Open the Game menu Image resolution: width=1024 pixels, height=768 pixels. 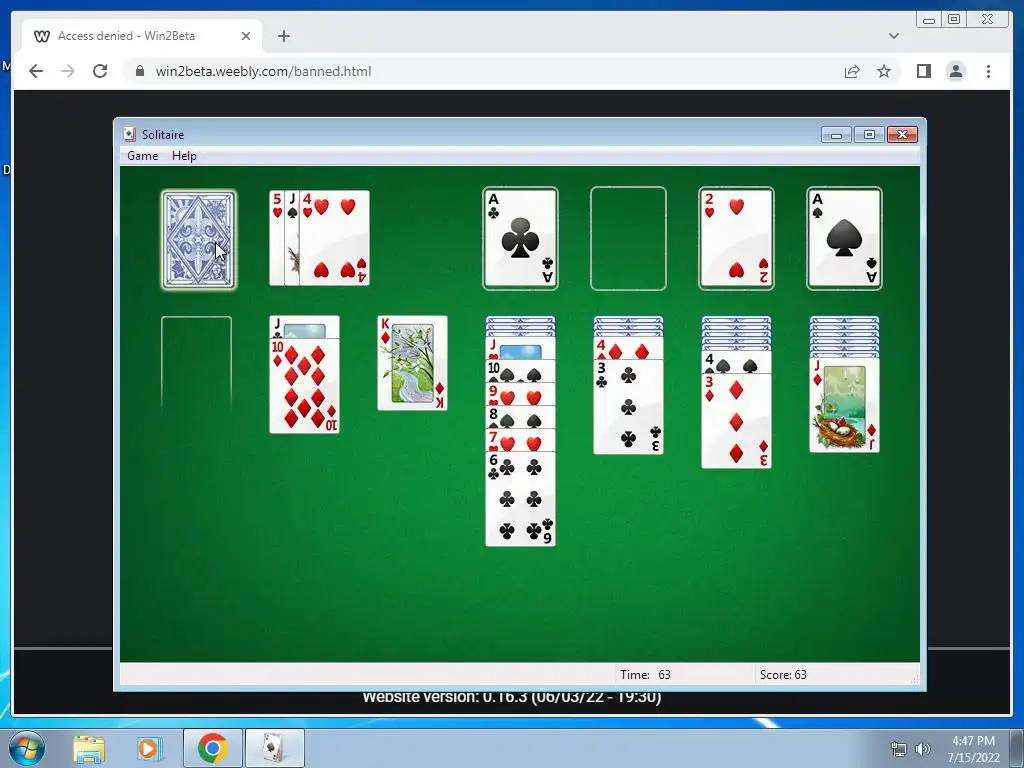click(x=142, y=155)
